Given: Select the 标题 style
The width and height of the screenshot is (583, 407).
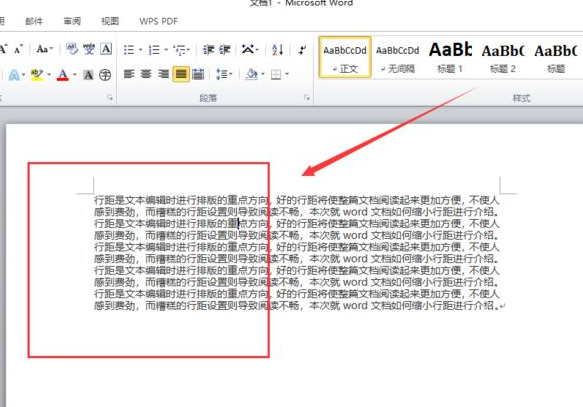Looking at the screenshot, I should 556,57.
